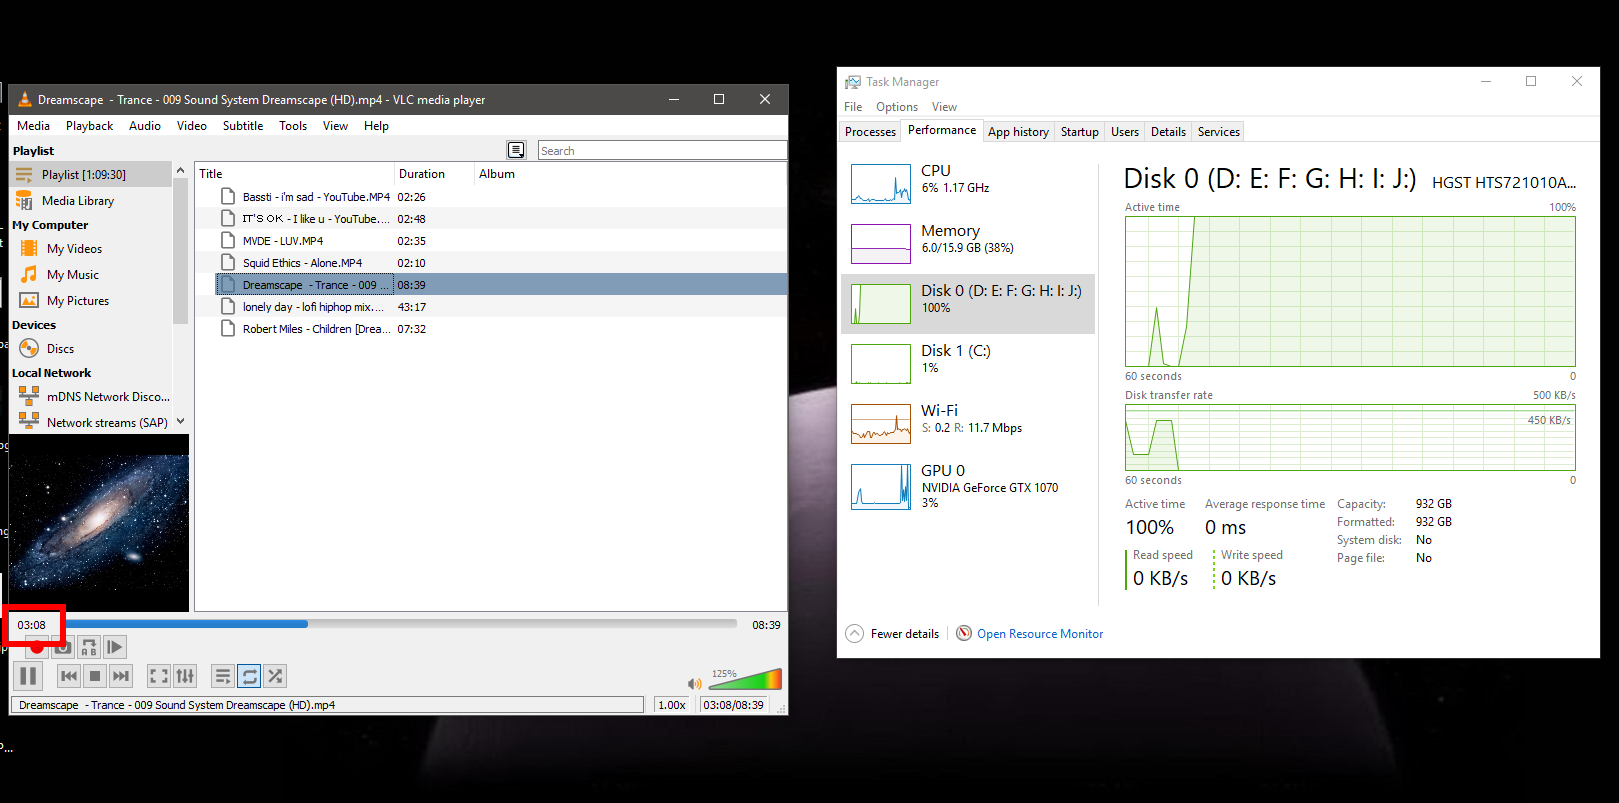The image size is (1619, 803).
Task: Toggle remaining time label 08:39
Action: (766, 625)
